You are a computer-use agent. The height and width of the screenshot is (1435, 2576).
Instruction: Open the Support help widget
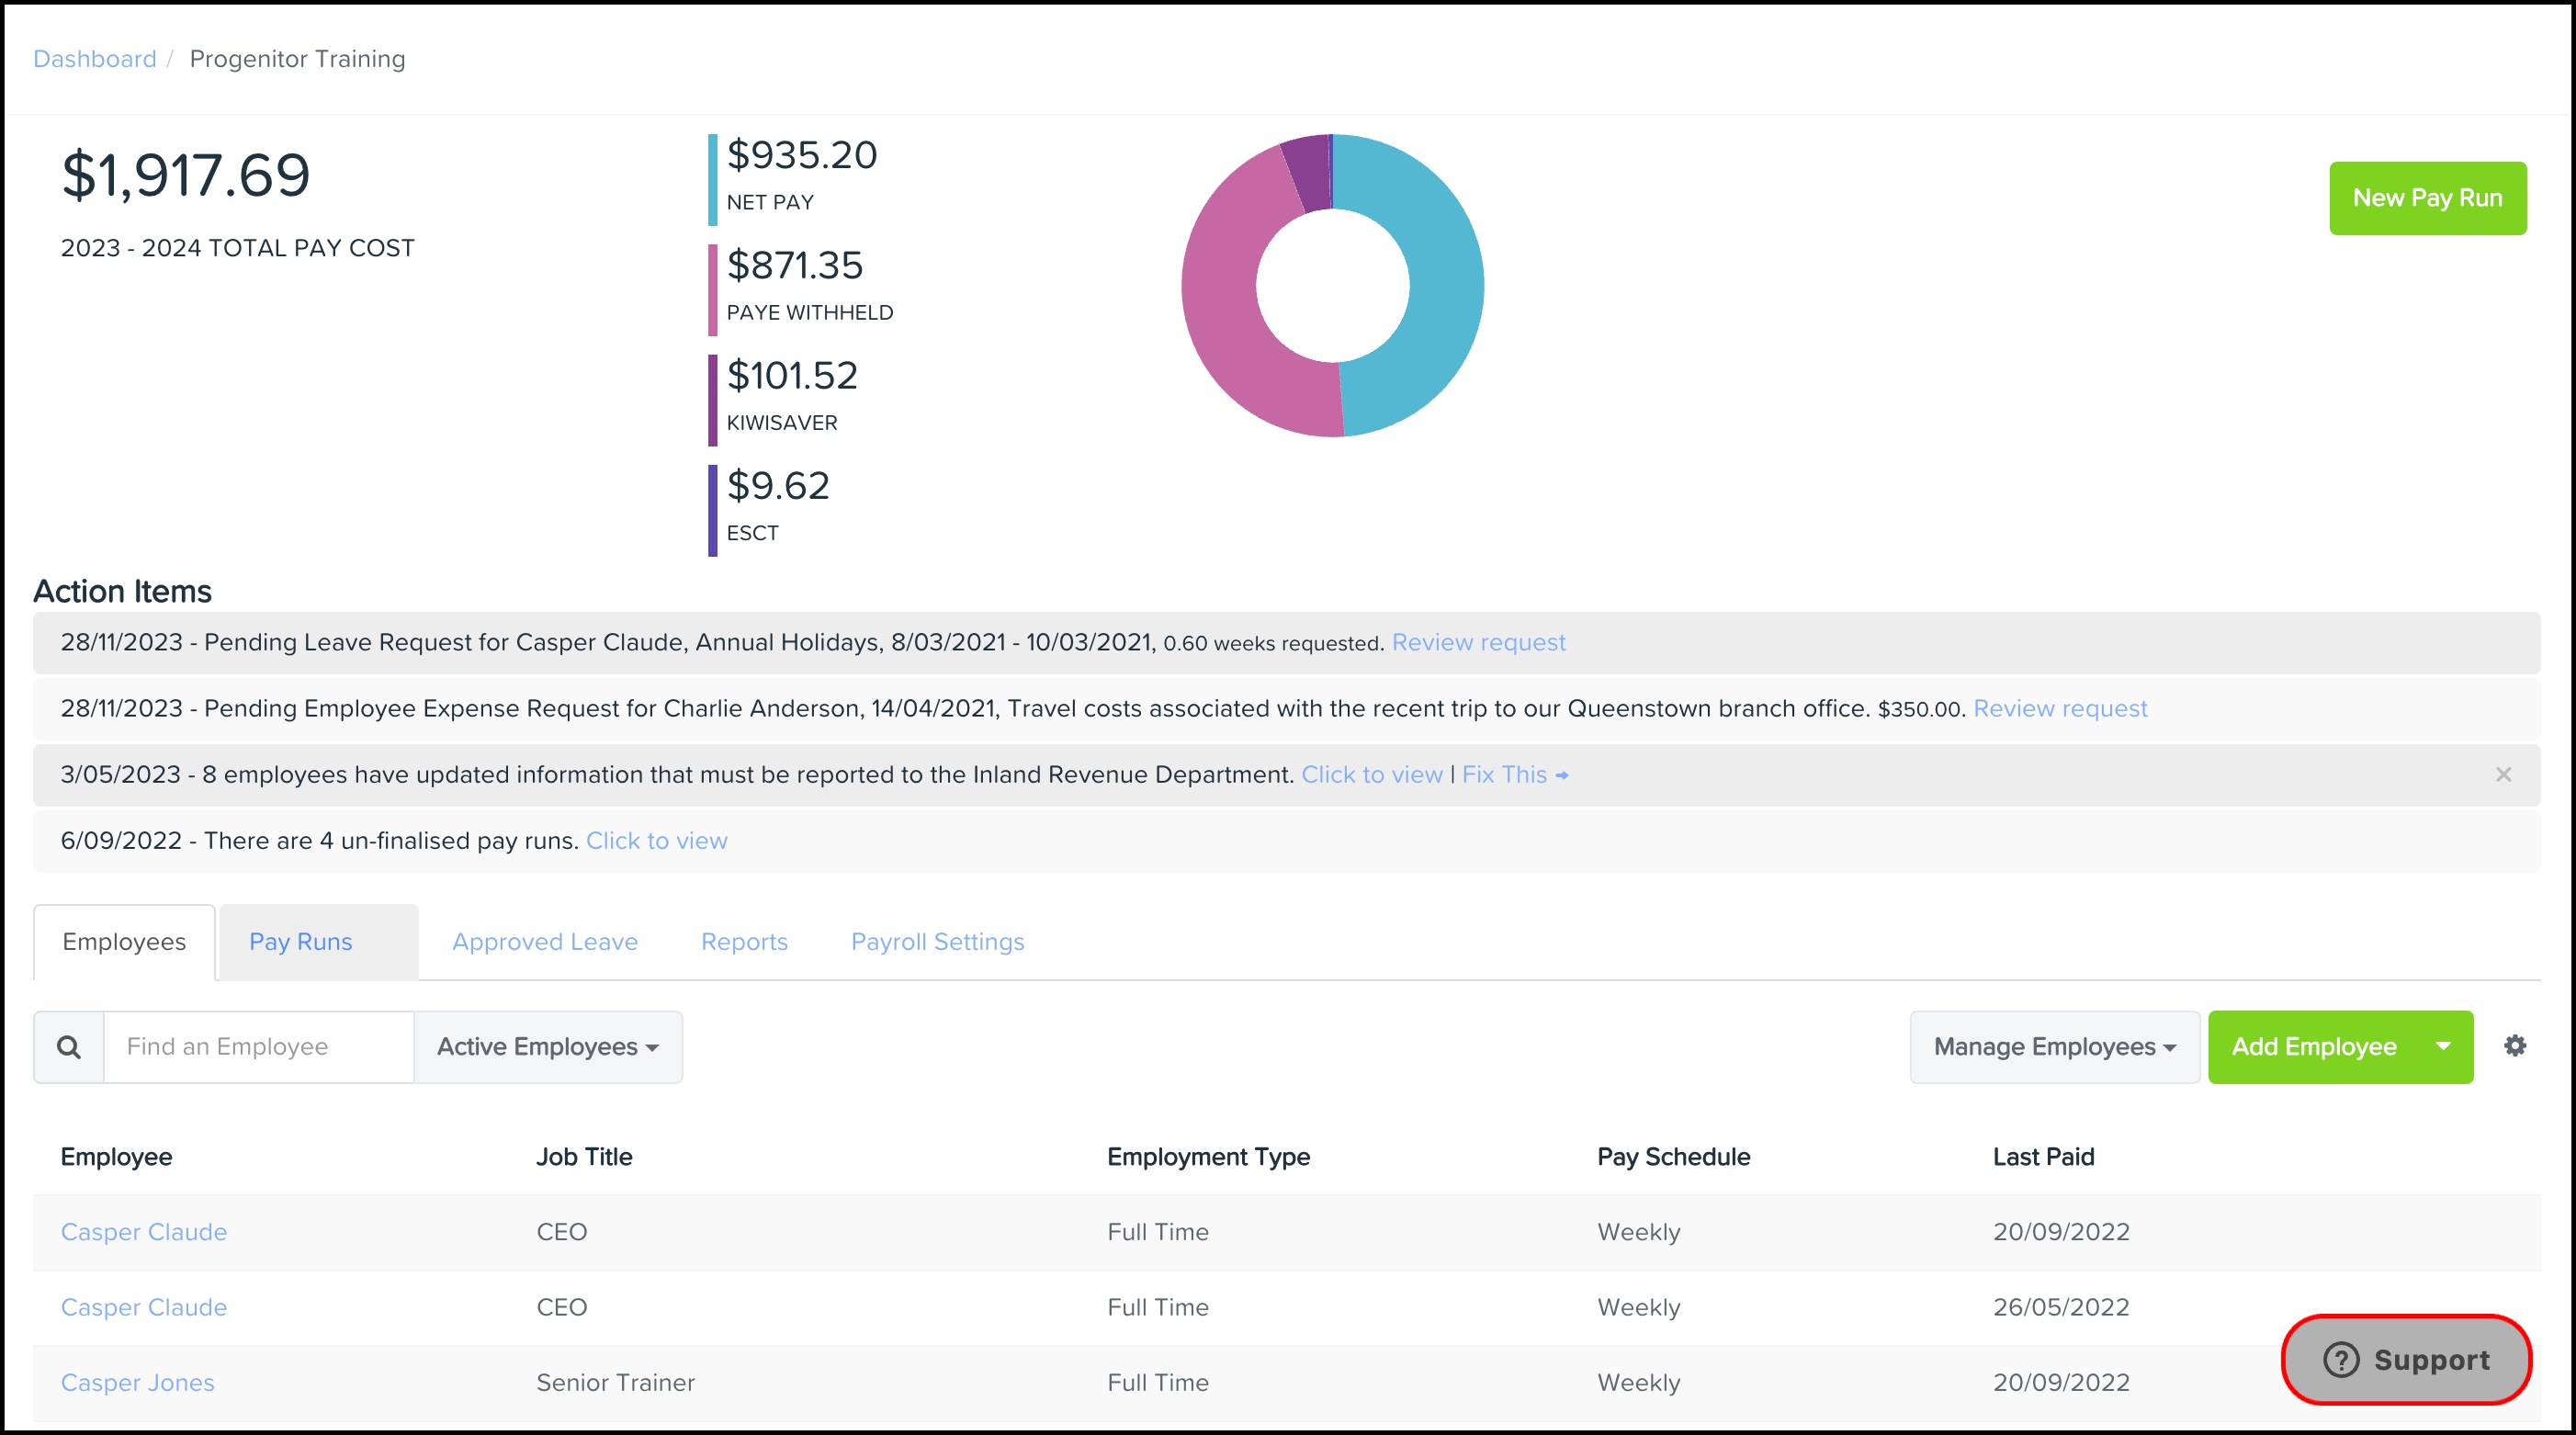[2406, 1360]
